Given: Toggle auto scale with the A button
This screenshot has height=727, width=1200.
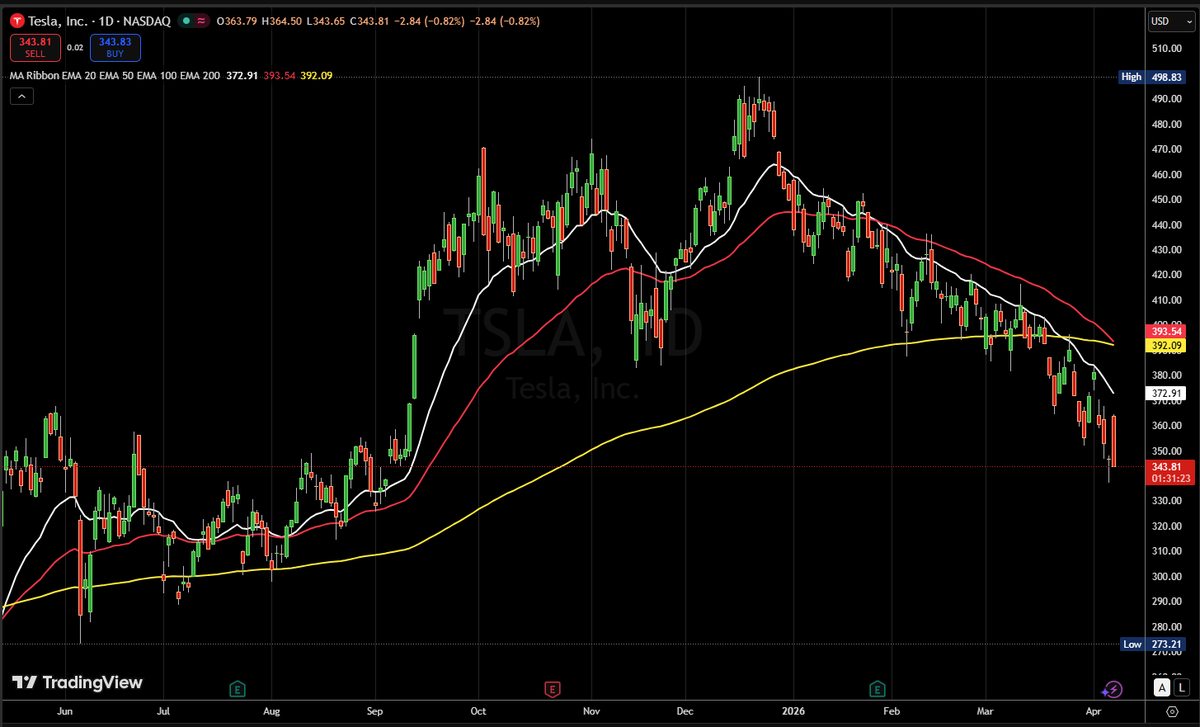Looking at the screenshot, I should (x=1161, y=687).
